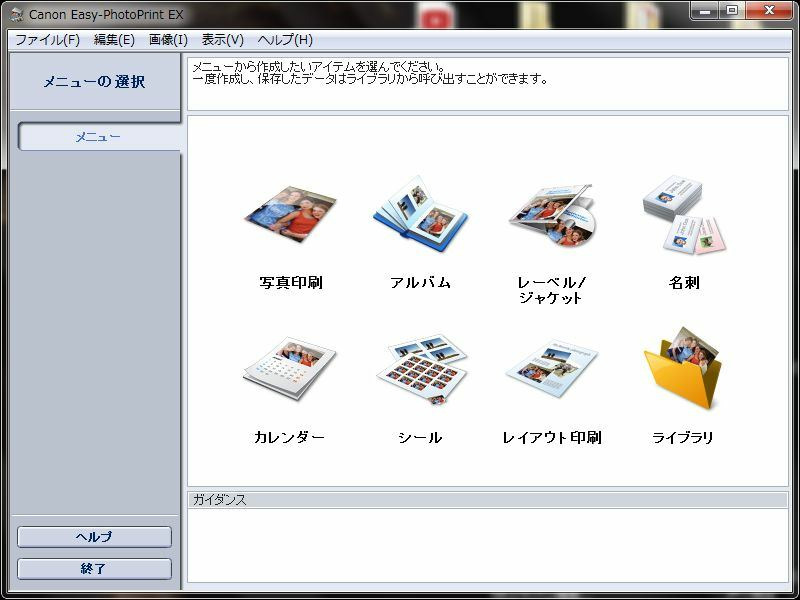Screen dimensions: 800x600
Task: Select the レーベル/ジャケット disc label icon
Action: tap(552, 215)
